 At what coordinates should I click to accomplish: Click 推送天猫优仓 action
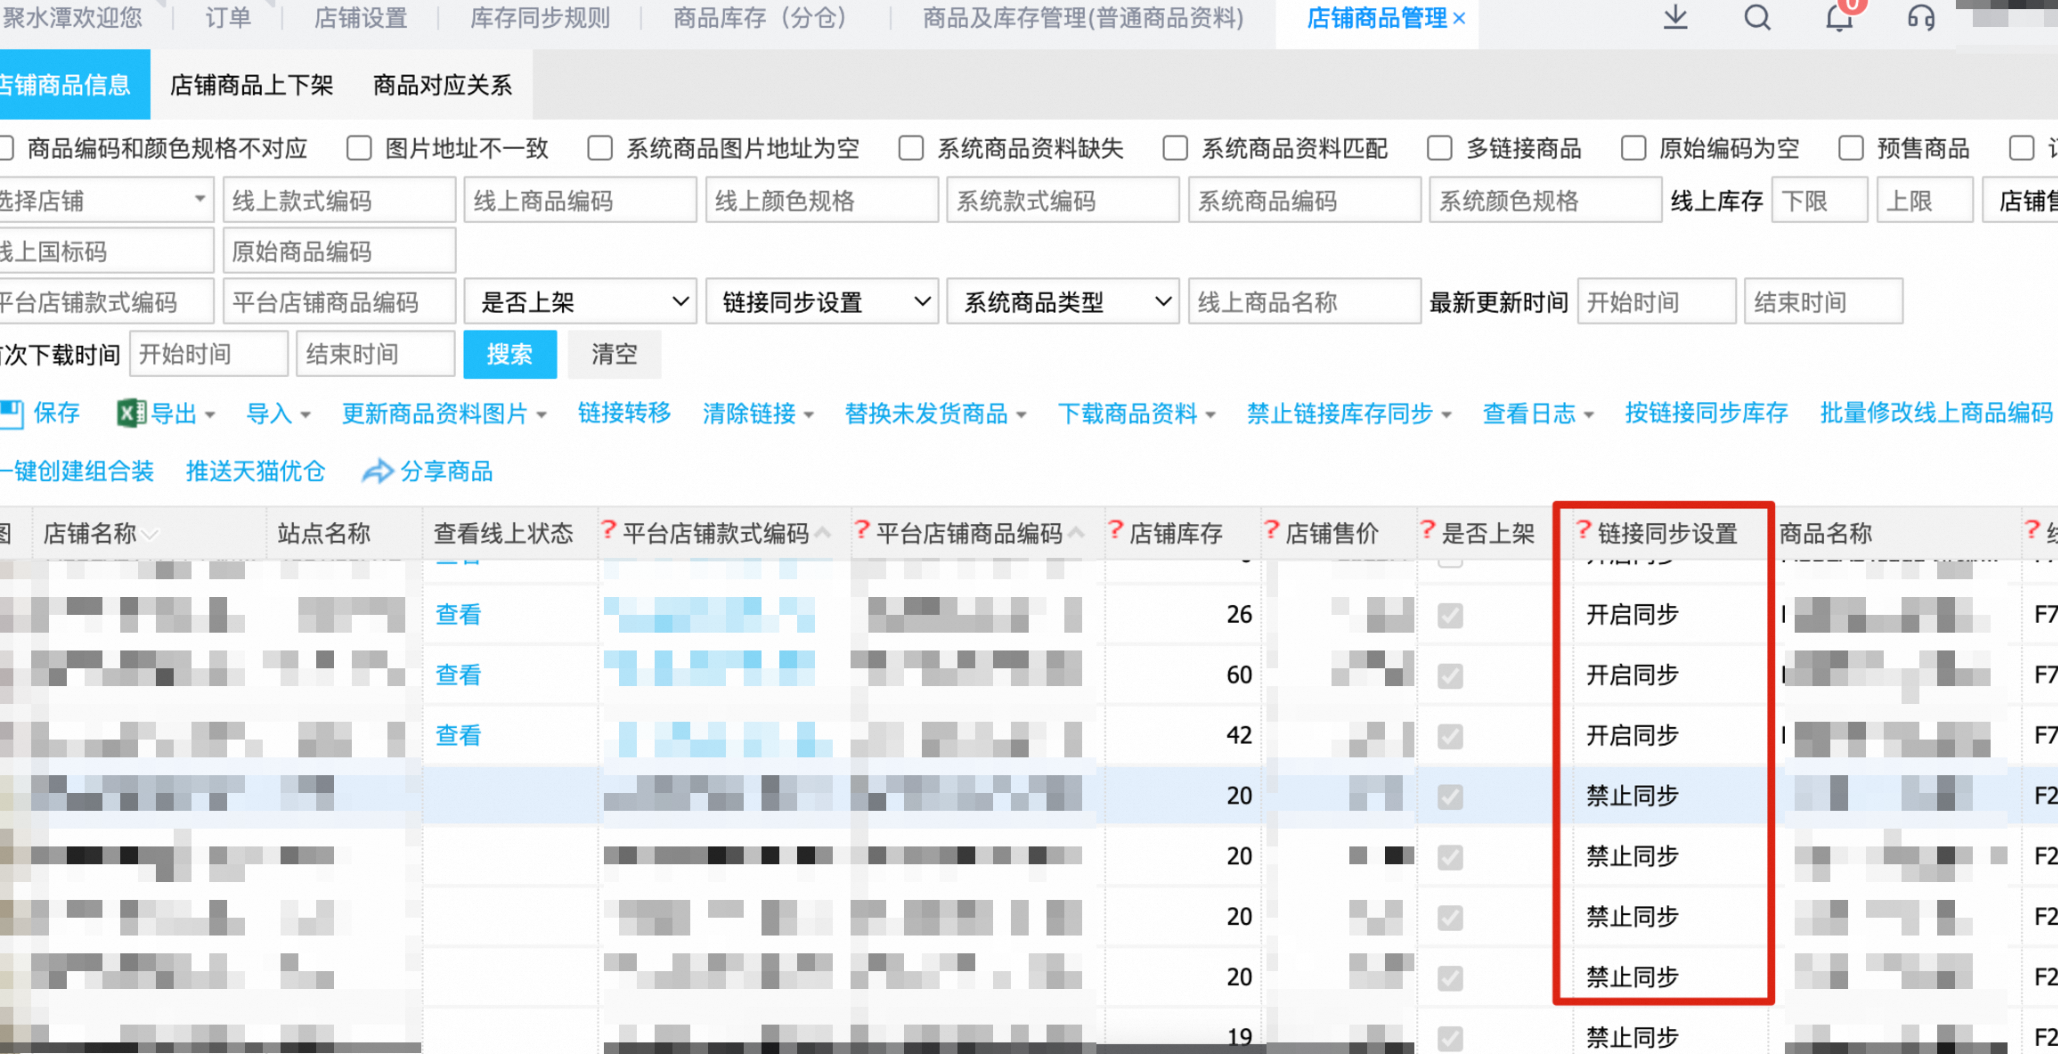click(x=255, y=471)
